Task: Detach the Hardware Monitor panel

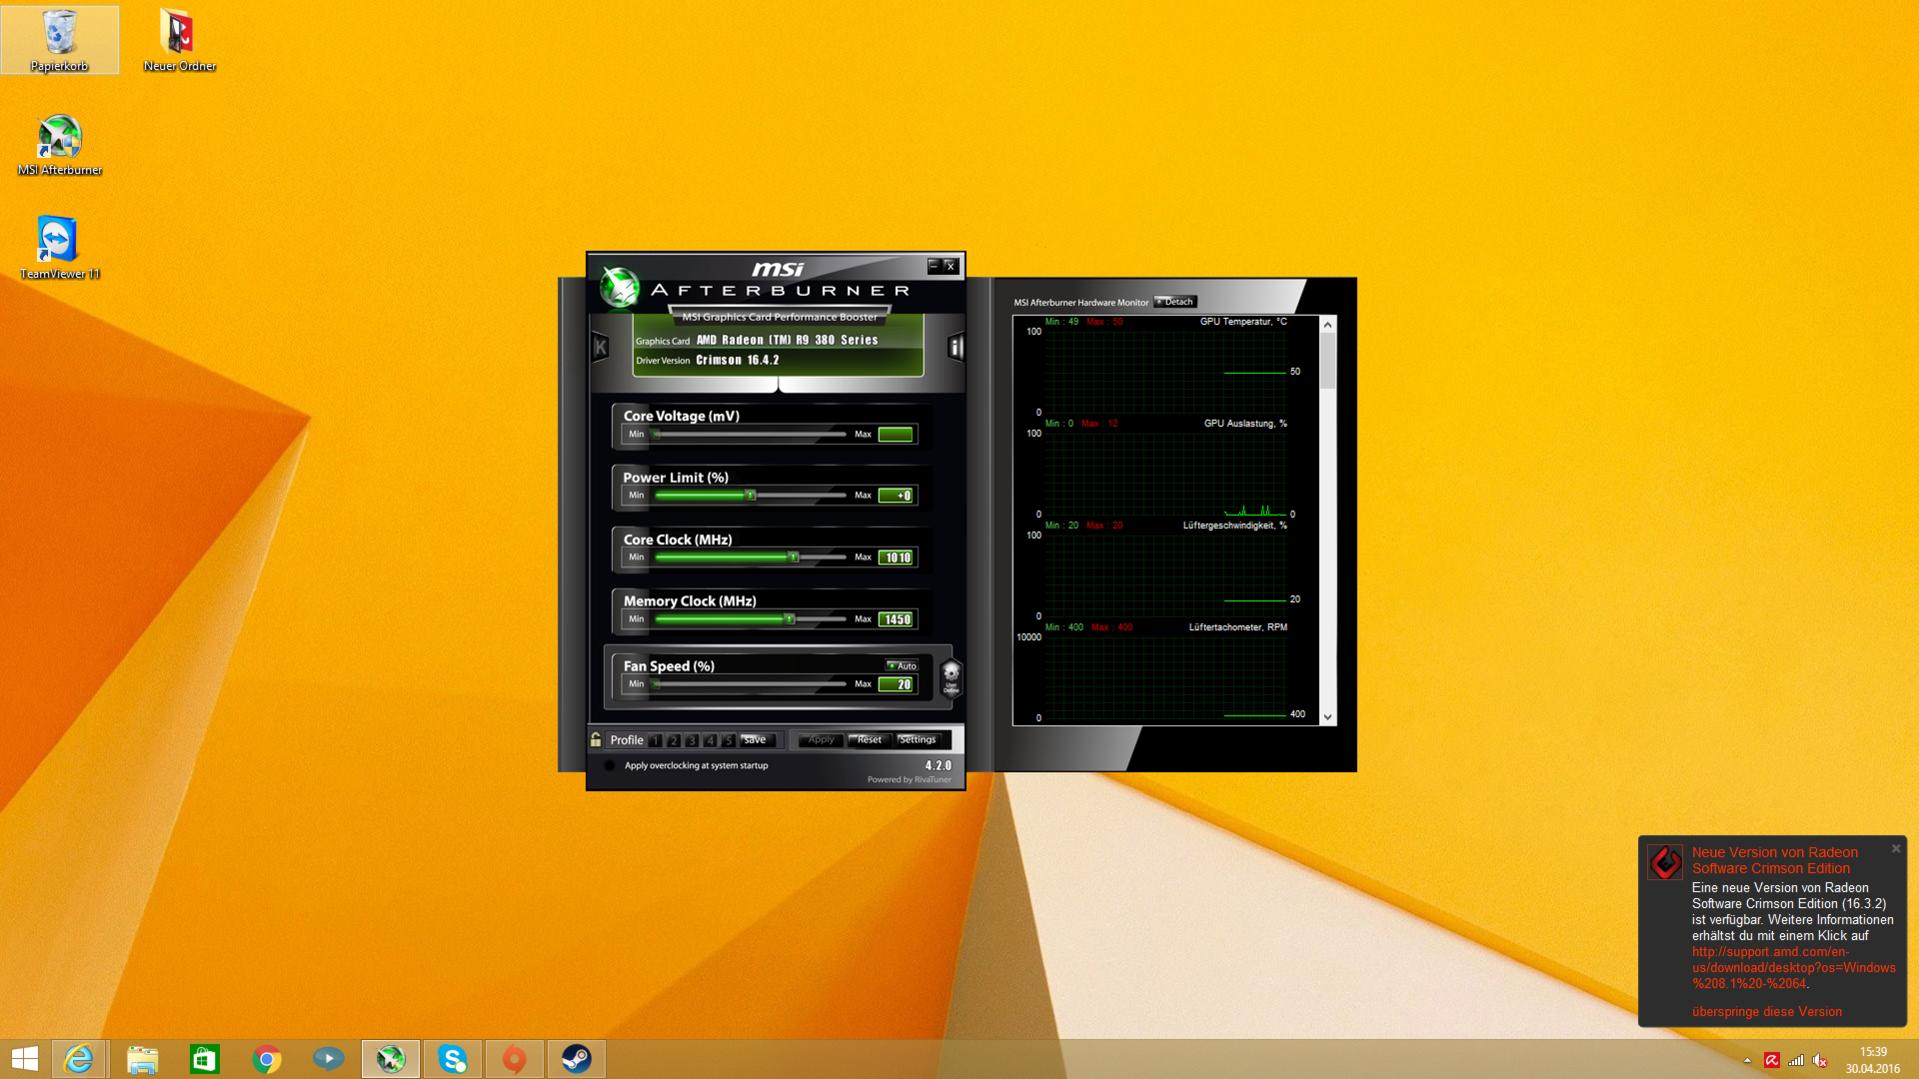Action: coord(1175,302)
